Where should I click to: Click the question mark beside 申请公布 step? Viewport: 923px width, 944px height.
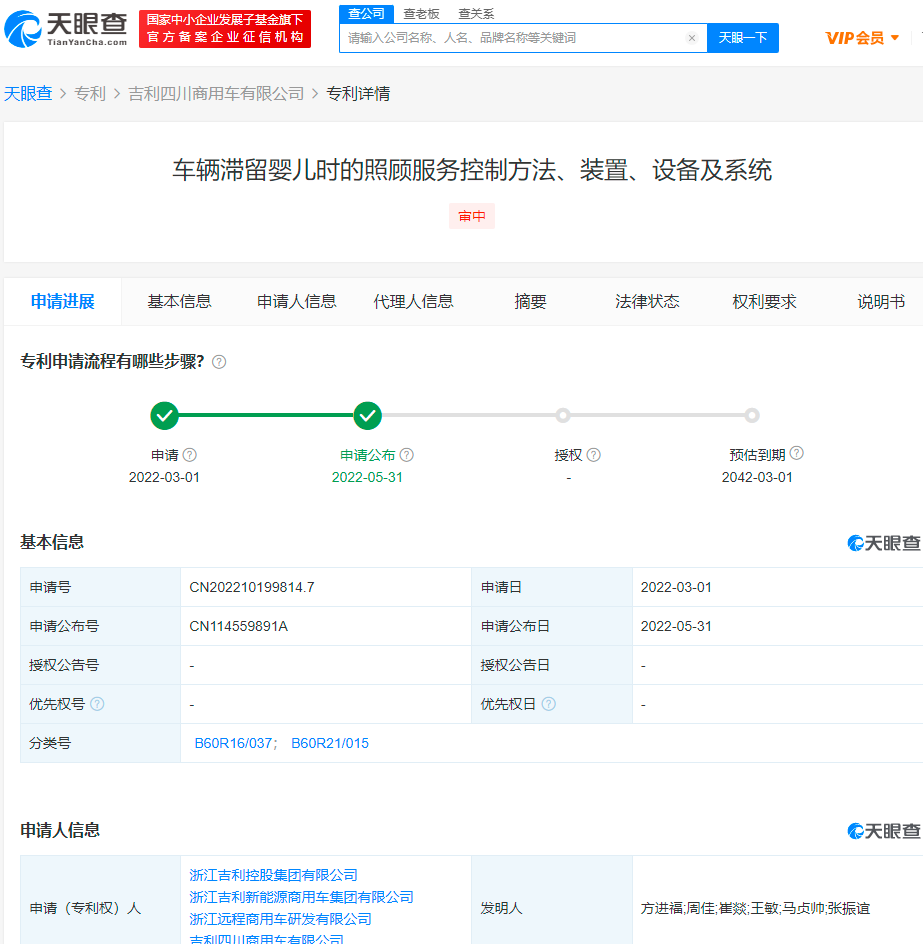(406, 455)
